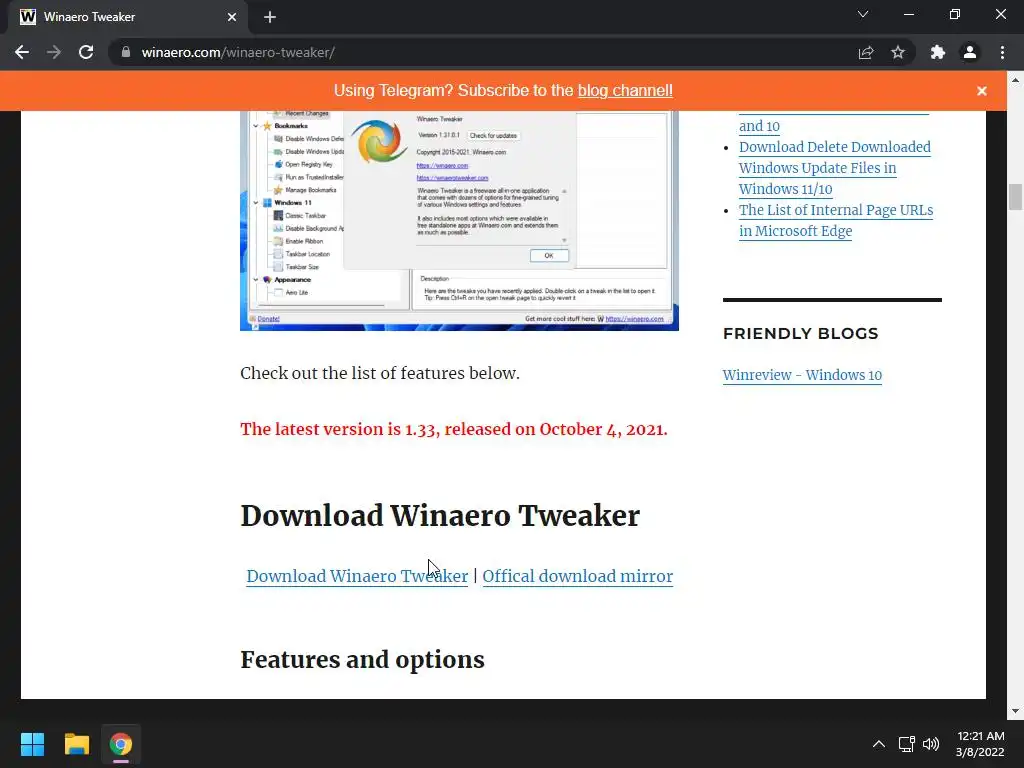
Task: Open the tab search dropdown arrow
Action: [x=863, y=14]
